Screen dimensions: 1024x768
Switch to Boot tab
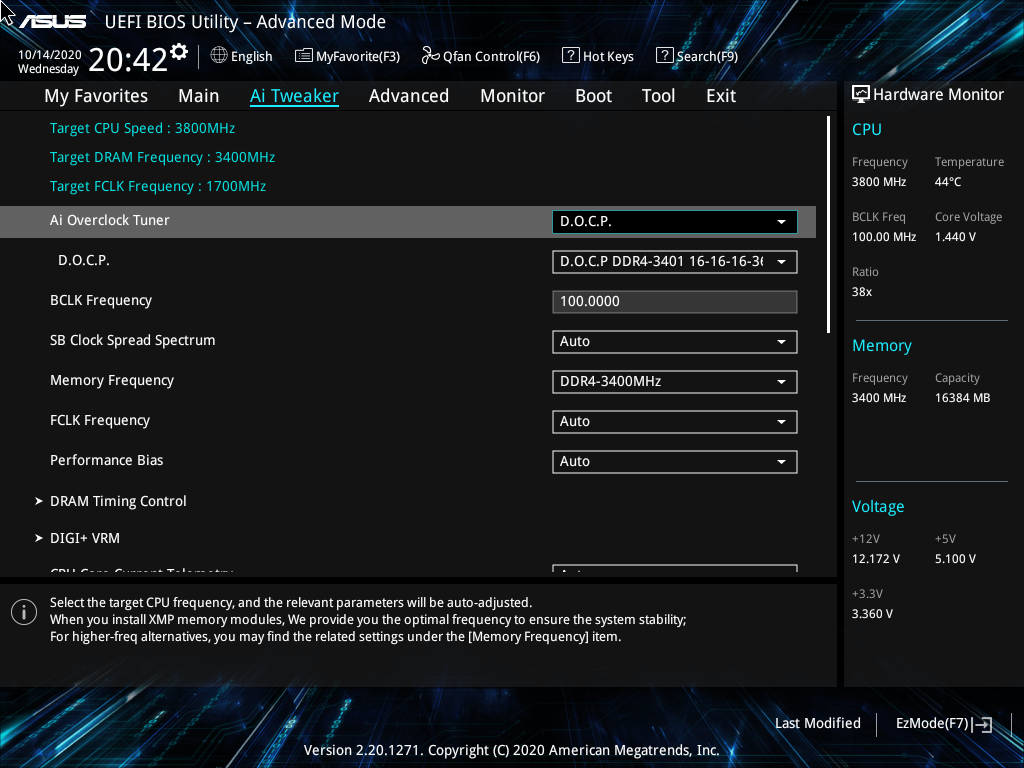[593, 96]
